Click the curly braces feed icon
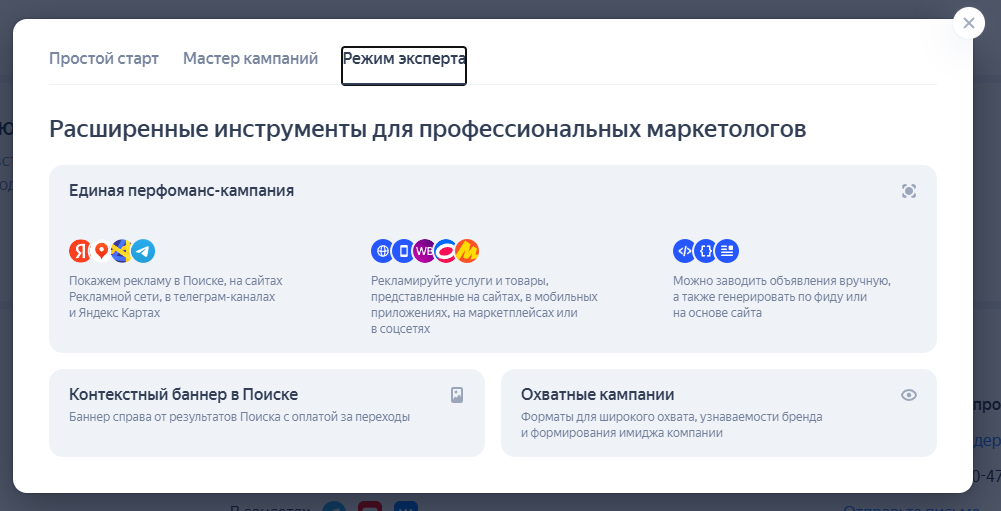This screenshot has height=511, width=1001. (706, 251)
